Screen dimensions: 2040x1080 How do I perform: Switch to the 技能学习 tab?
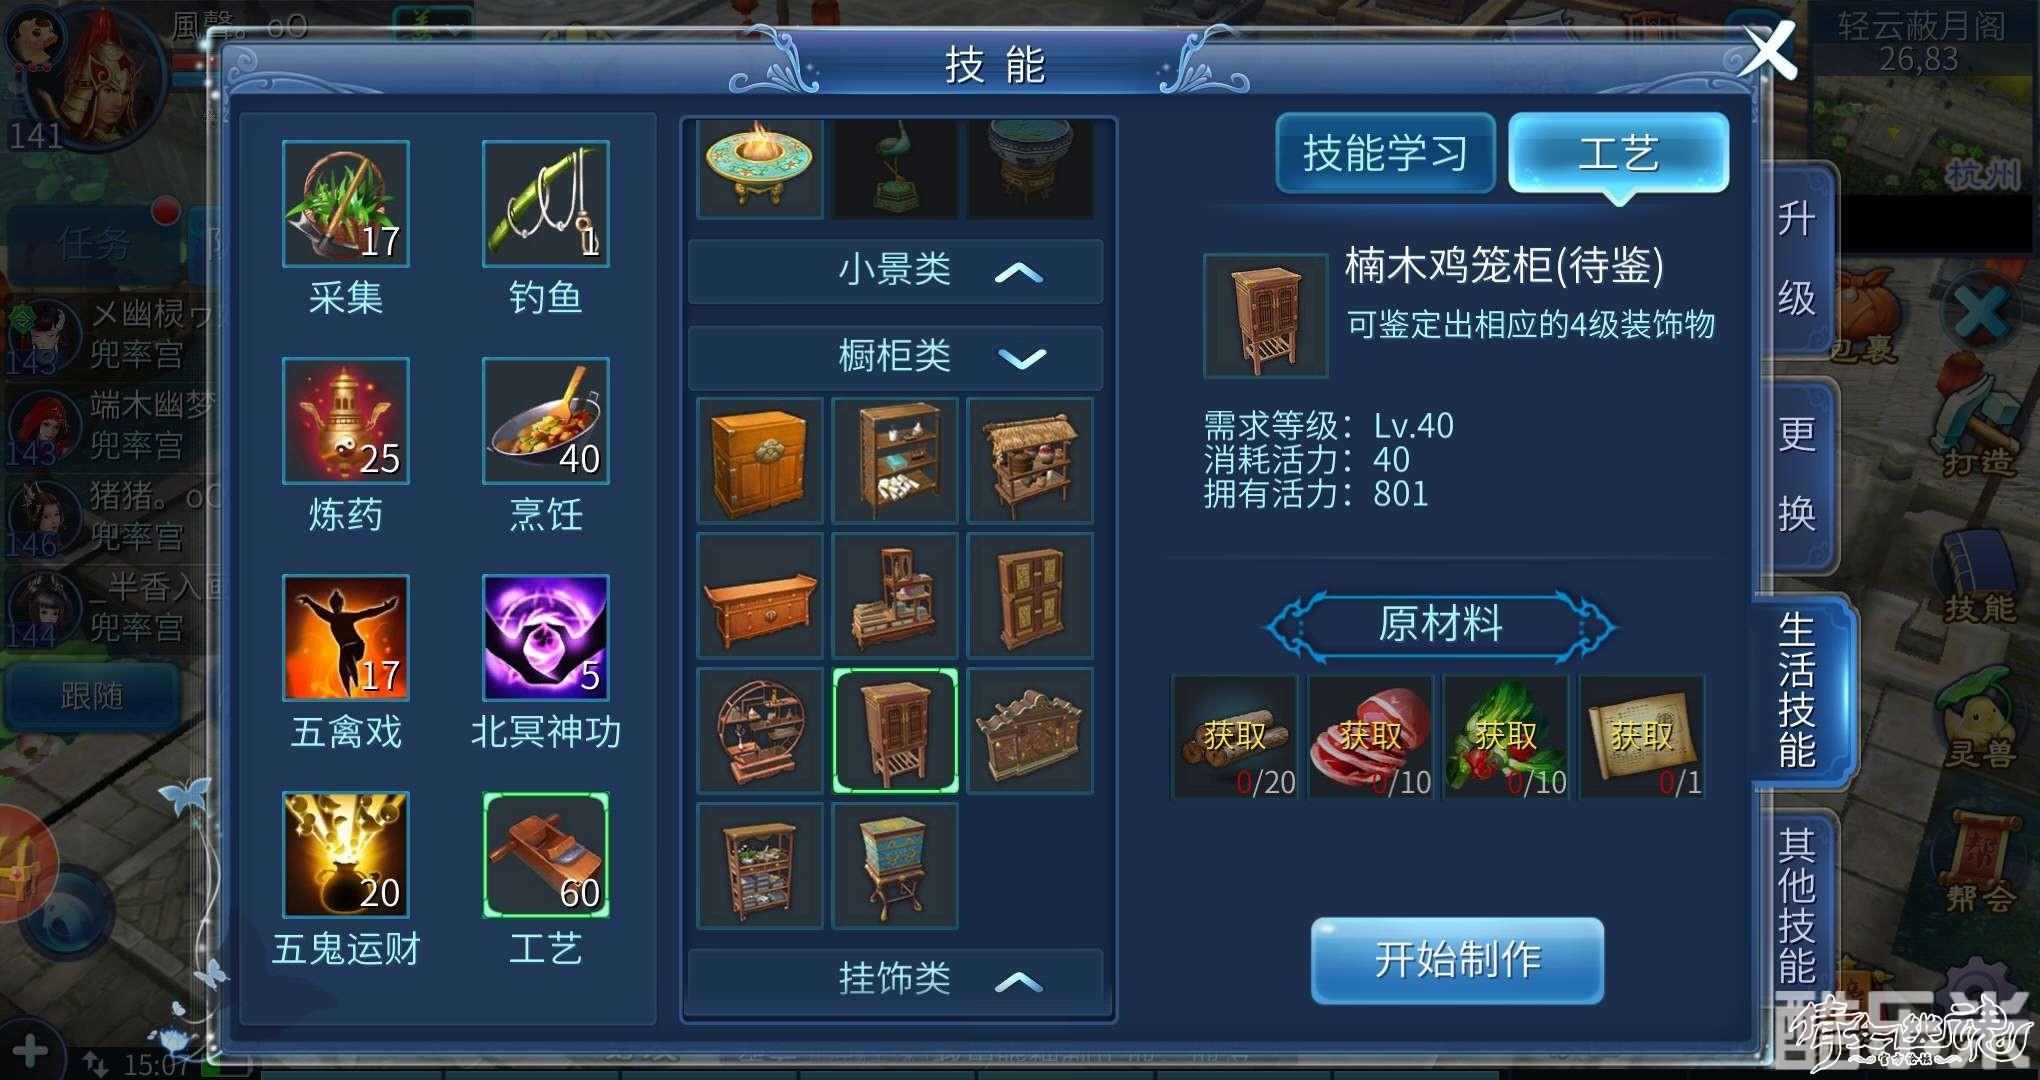pyautogui.click(x=1385, y=153)
